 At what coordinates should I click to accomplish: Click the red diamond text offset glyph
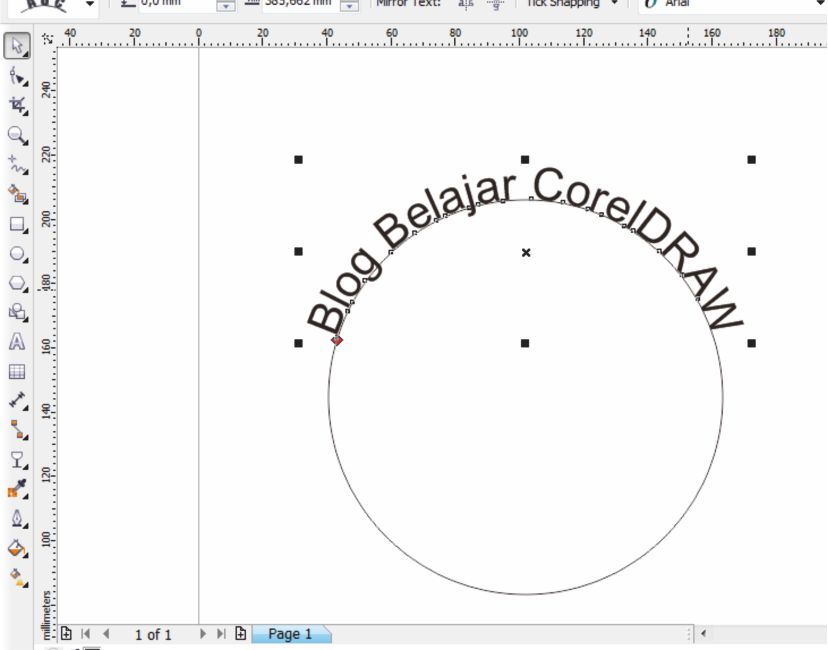coord(337,340)
